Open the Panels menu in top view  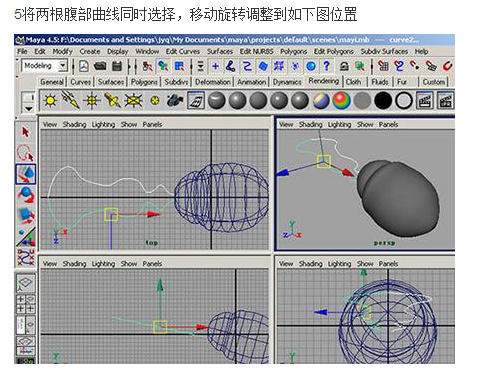152,124
